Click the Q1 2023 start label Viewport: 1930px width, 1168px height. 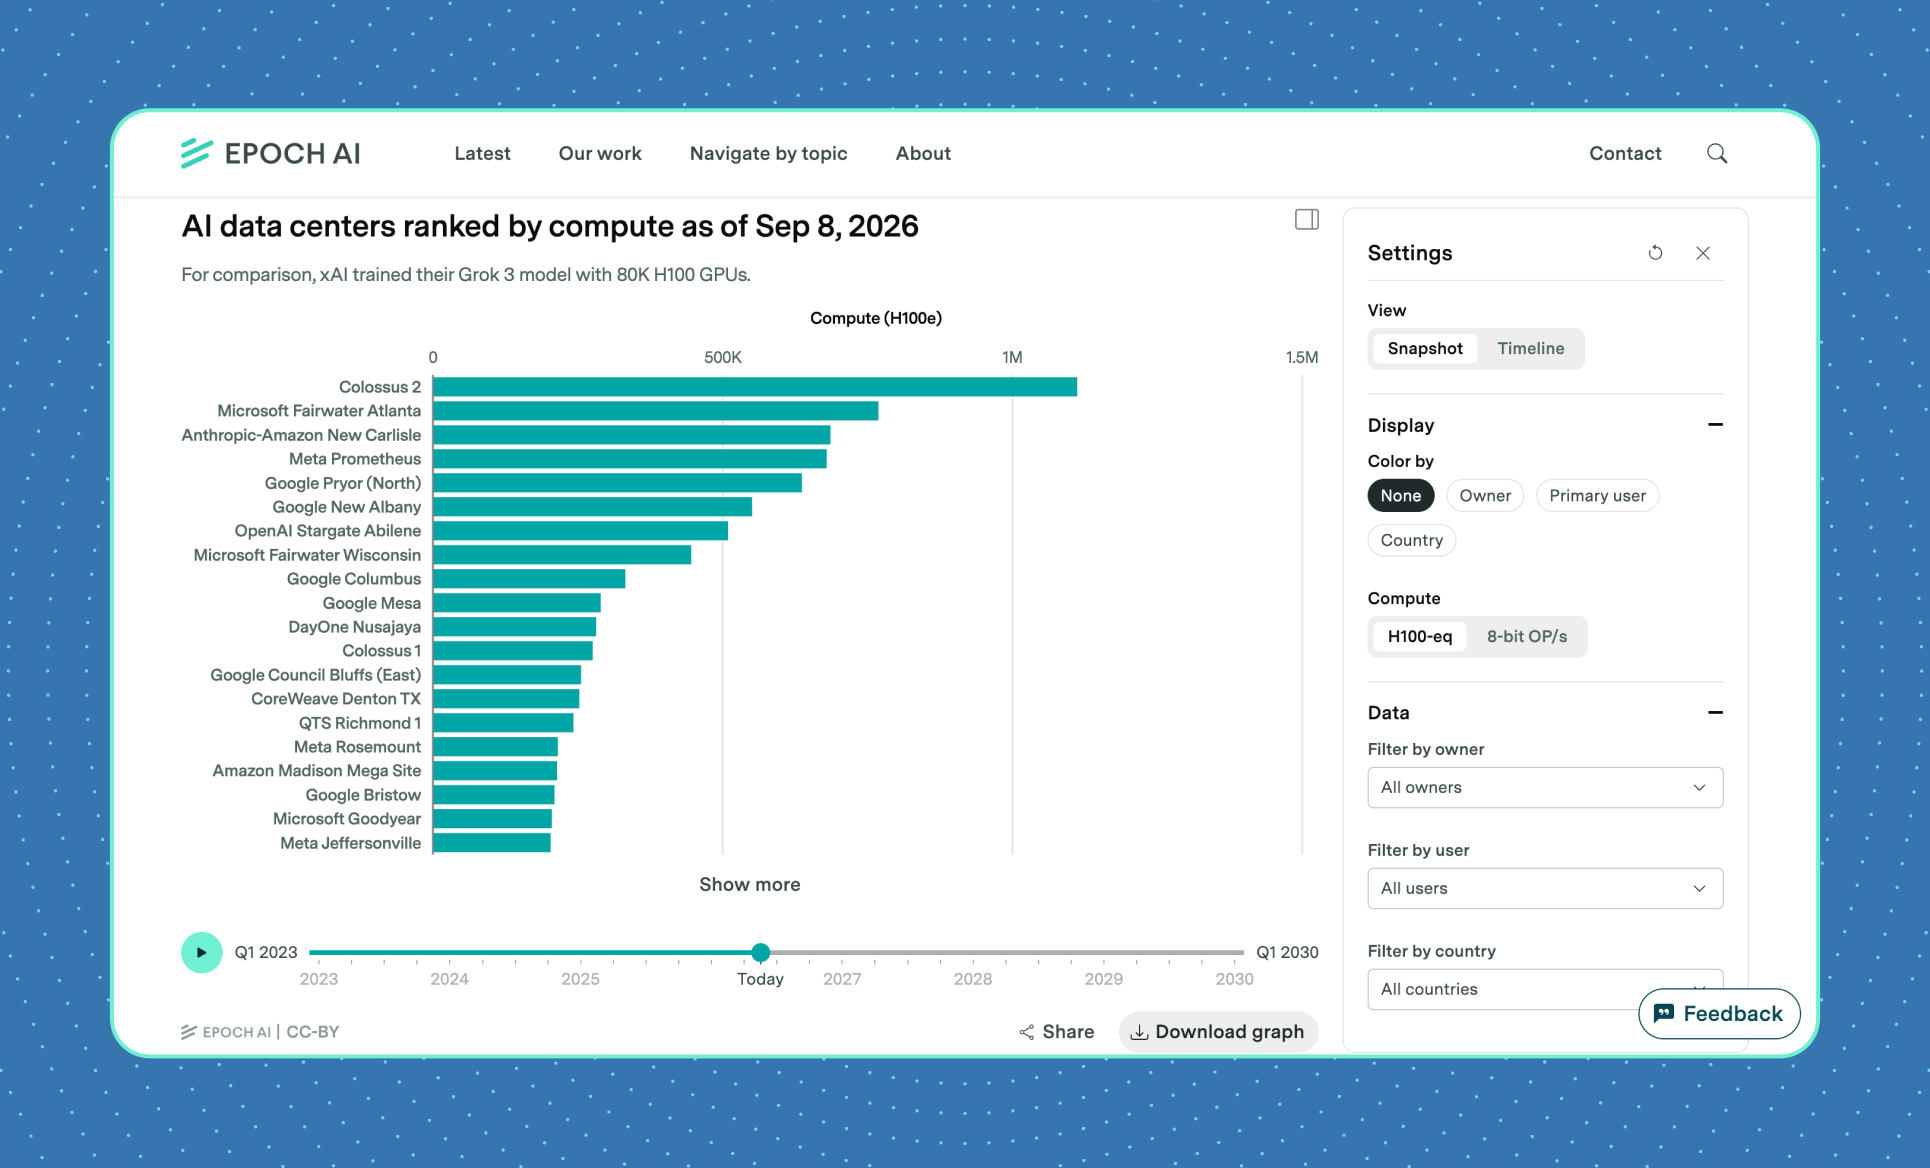tap(266, 952)
